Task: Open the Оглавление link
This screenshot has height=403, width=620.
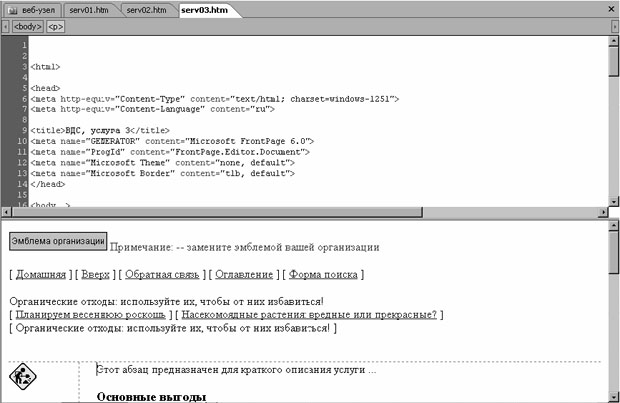Action: click(244, 274)
